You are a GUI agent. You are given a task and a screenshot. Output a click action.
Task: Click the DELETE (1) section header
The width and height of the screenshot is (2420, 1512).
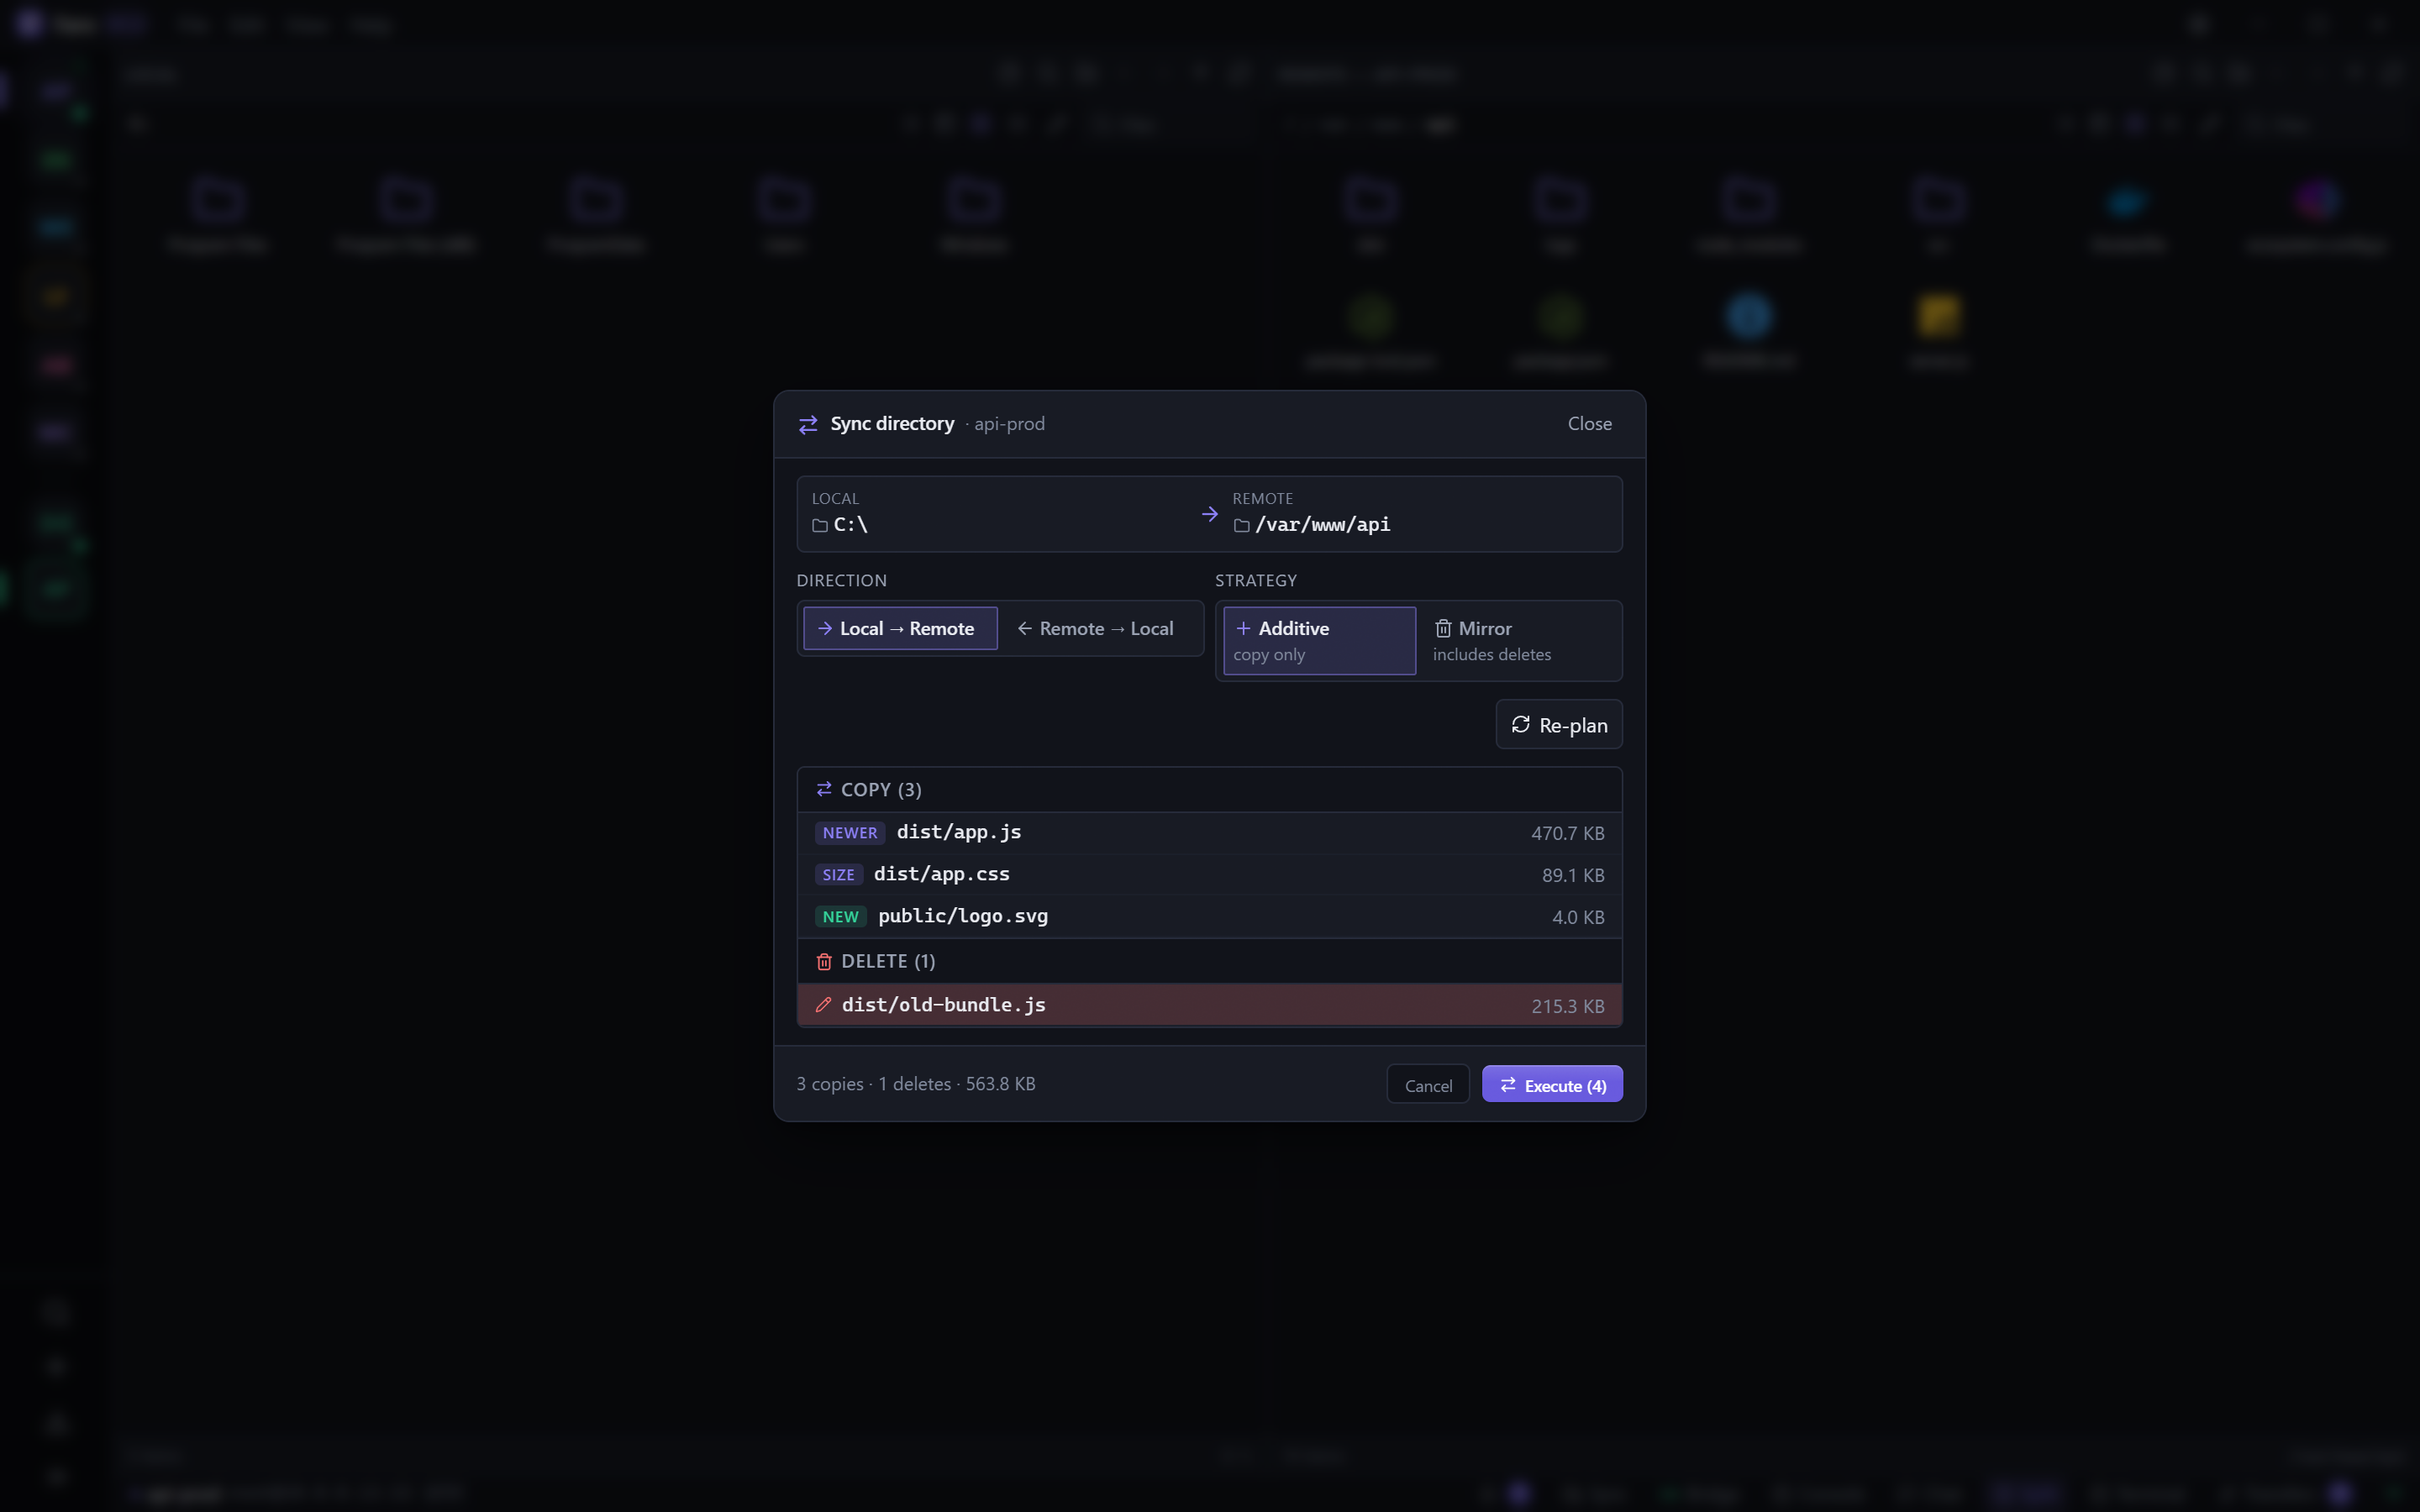1209,961
